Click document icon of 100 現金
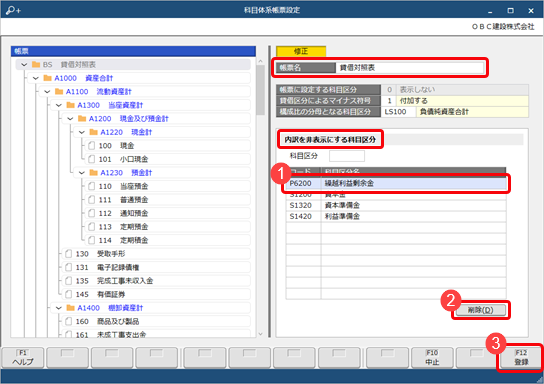Screen dimensions: 544x384 (92, 146)
